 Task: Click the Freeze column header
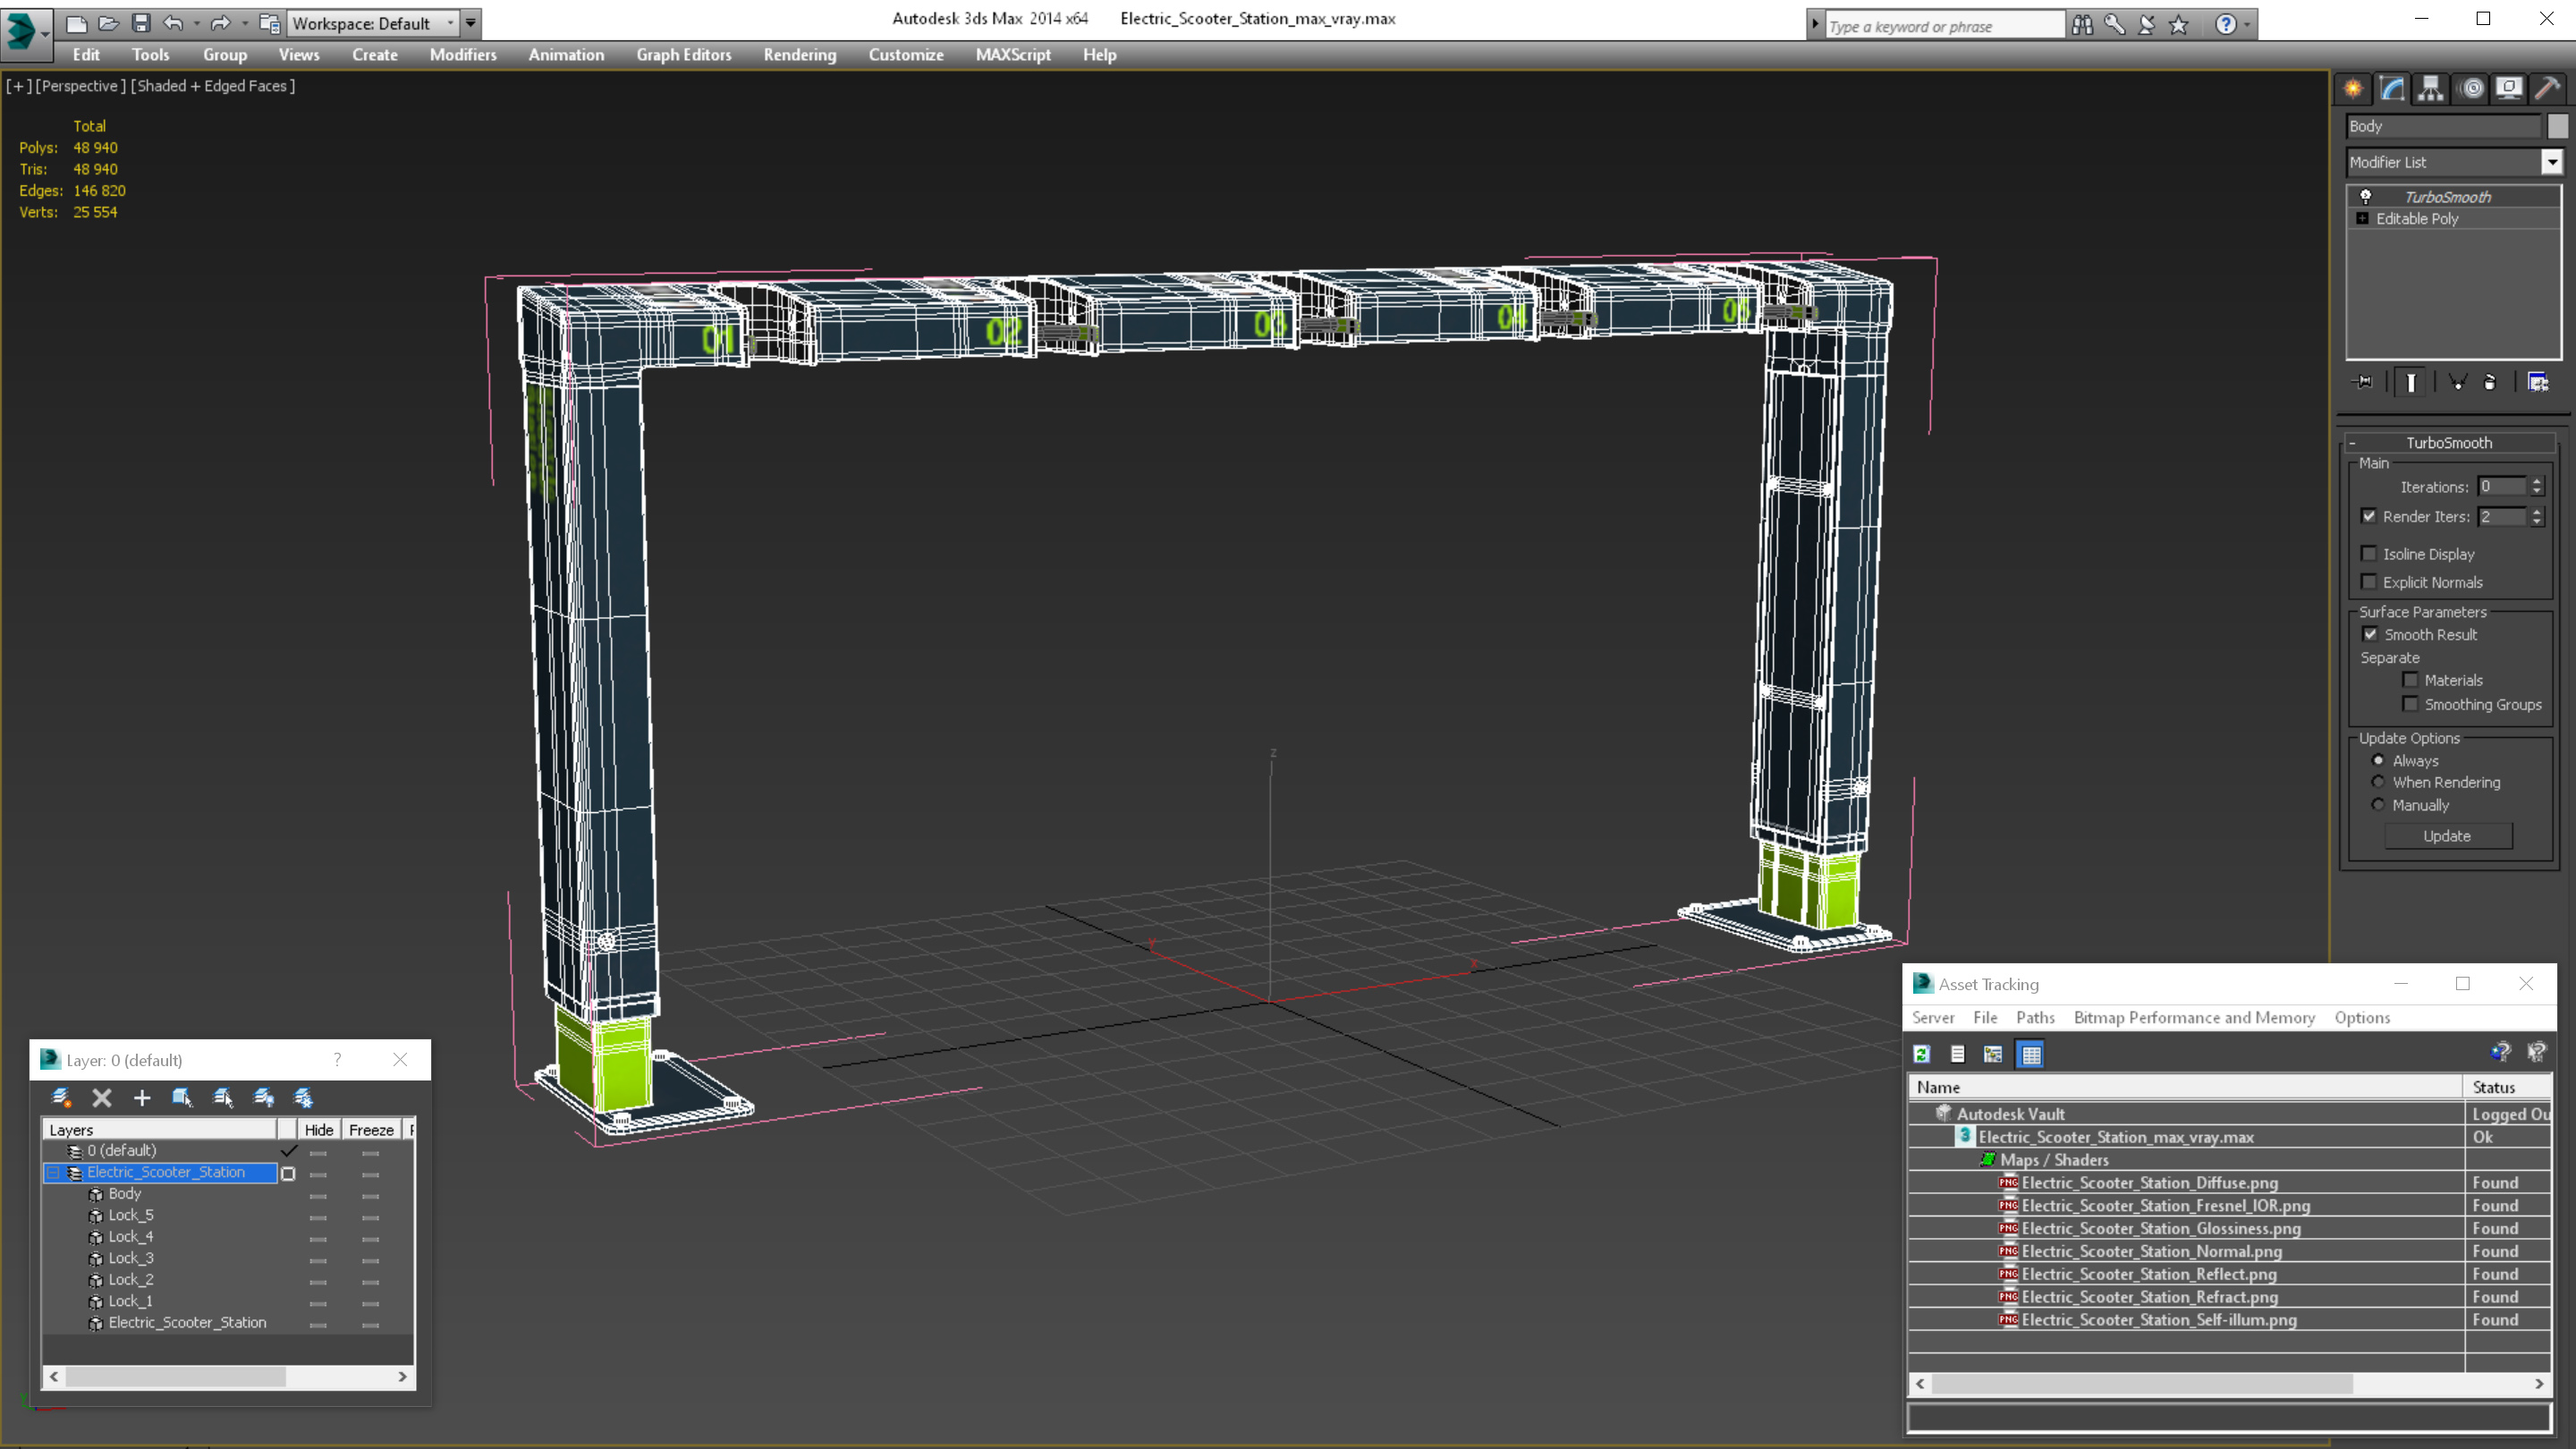(x=371, y=1129)
